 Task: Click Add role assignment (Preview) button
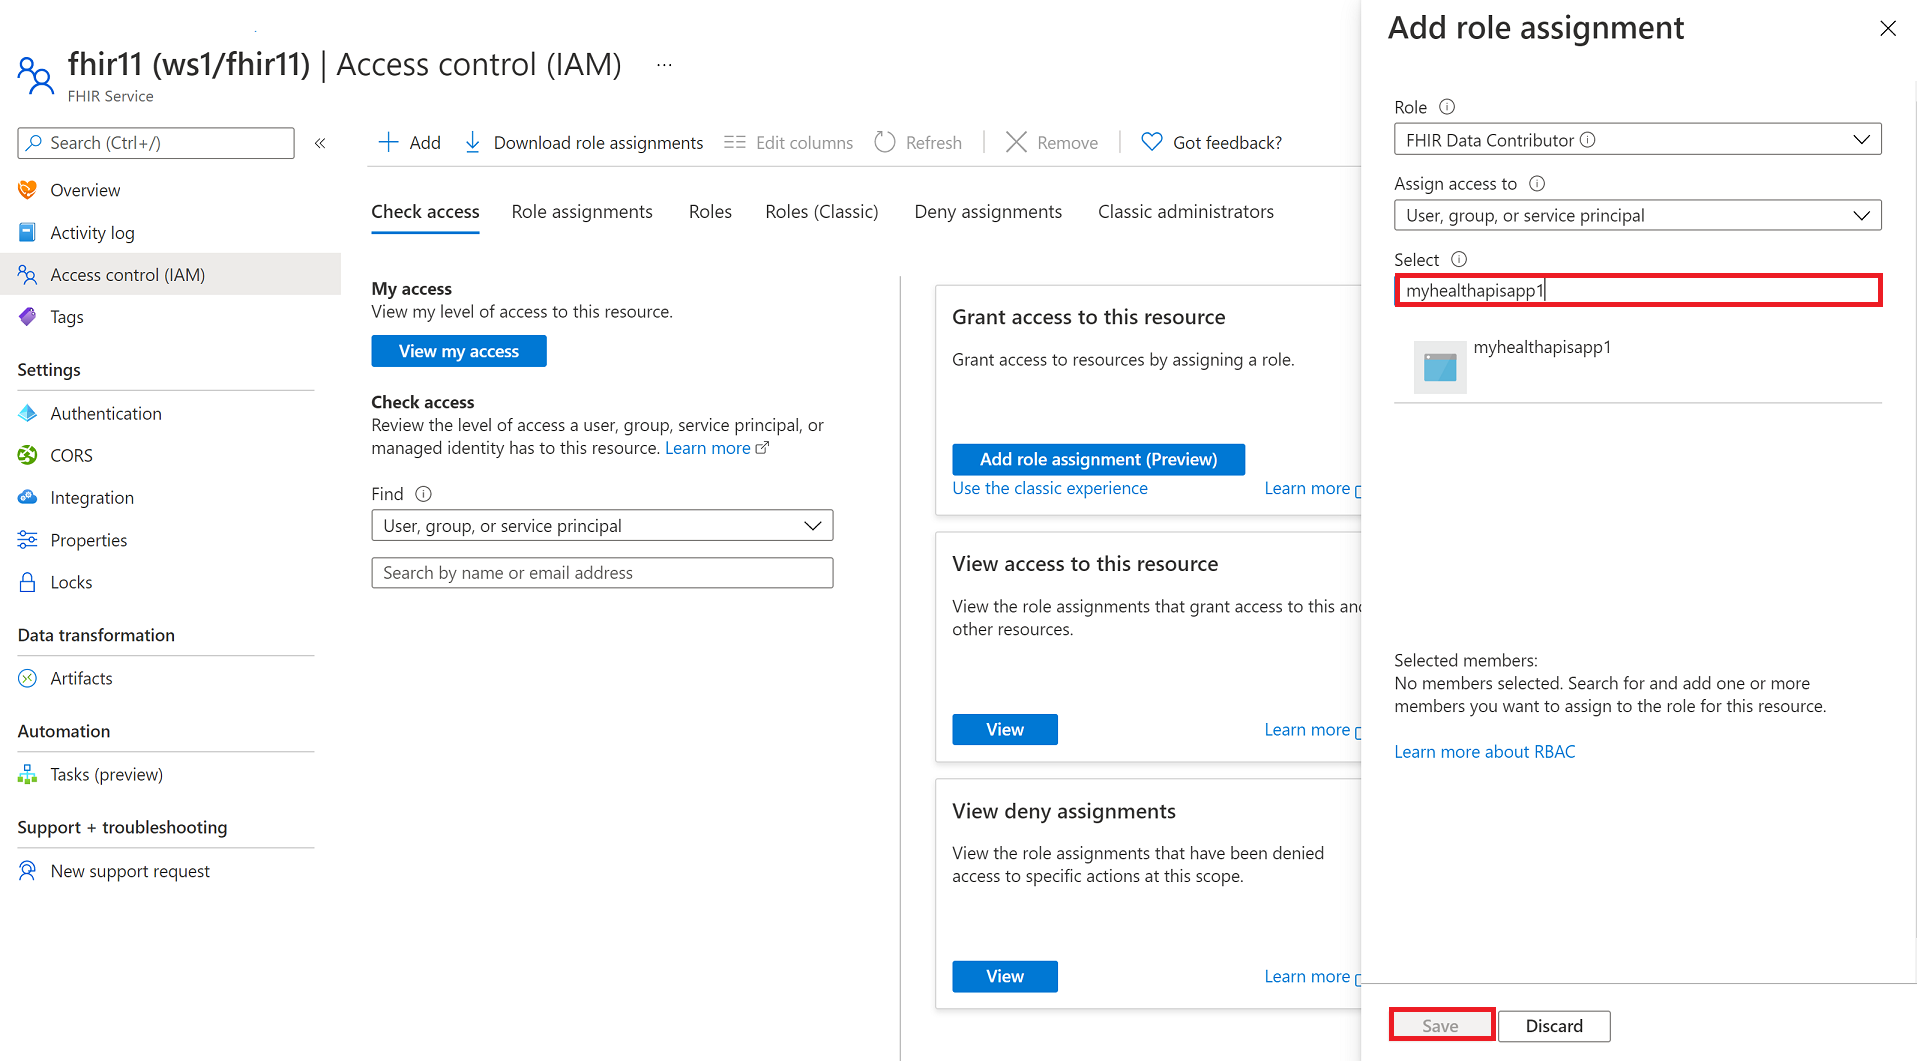pyautogui.click(x=1098, y=459)
